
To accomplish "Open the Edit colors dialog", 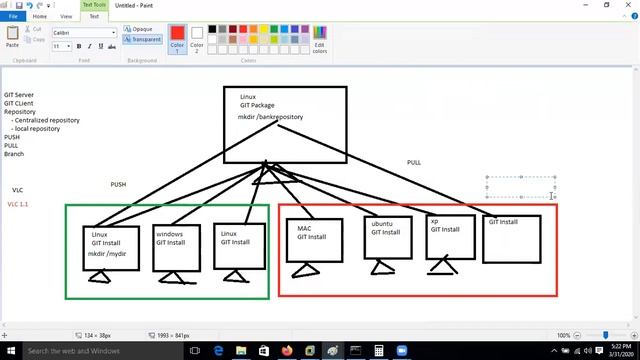I will pos(320,39).
